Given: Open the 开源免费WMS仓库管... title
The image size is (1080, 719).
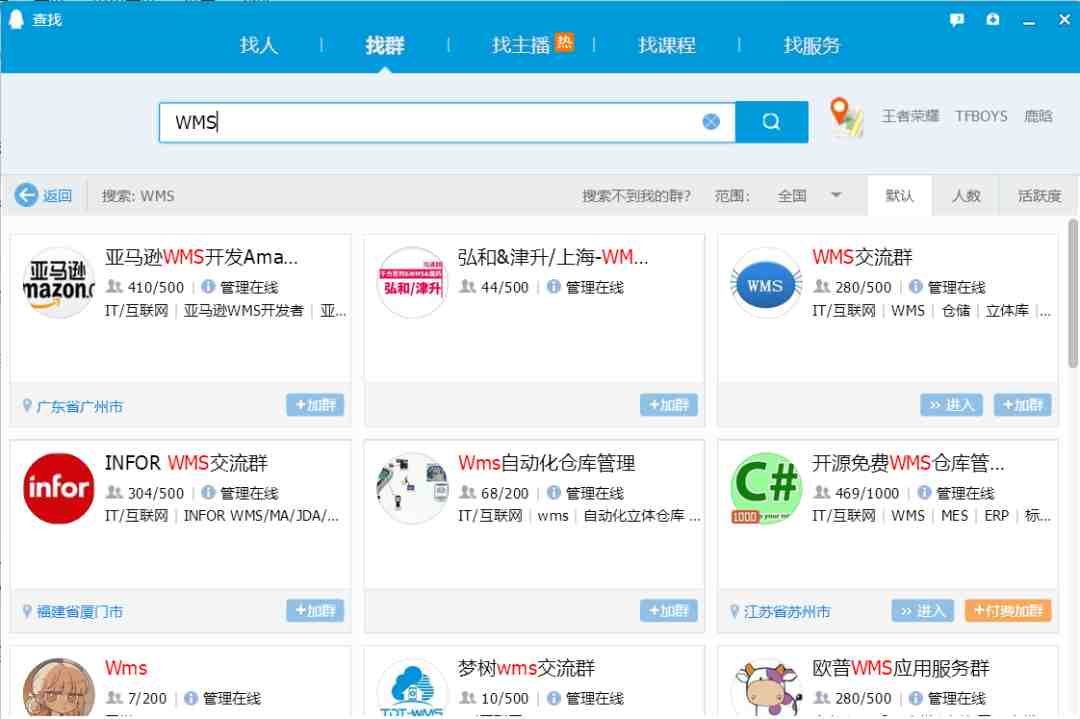Looking at the screenshot, I should click(x=908, y=463).
